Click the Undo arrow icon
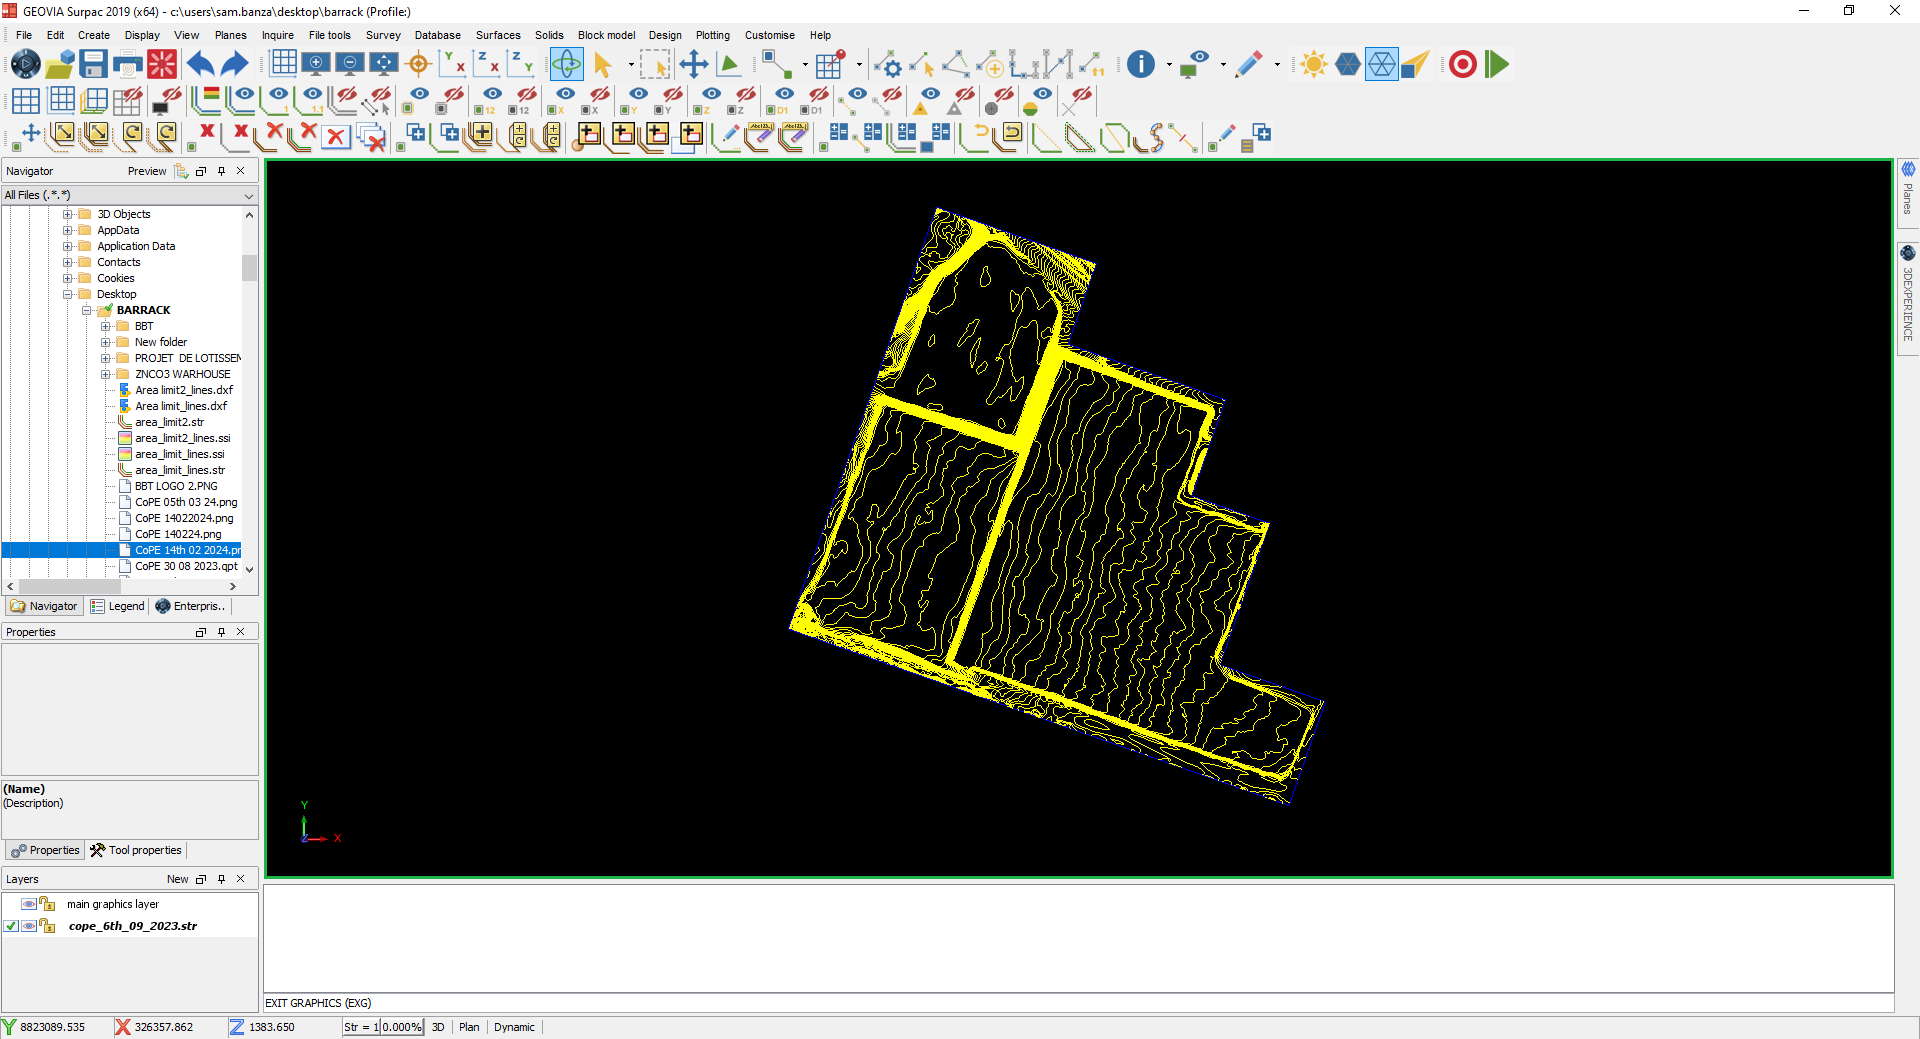The image size is (1920, 1039). click(x=200, y=65)
